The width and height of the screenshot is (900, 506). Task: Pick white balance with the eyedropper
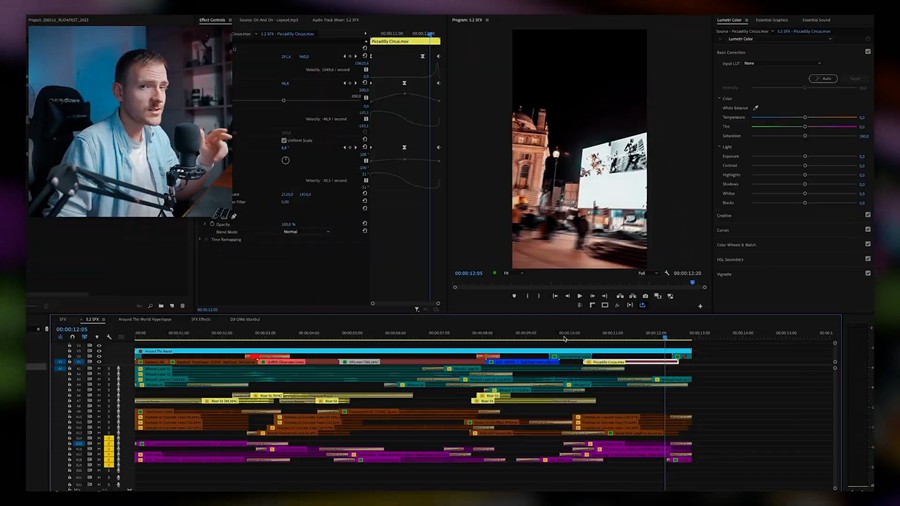coord(756,107)
